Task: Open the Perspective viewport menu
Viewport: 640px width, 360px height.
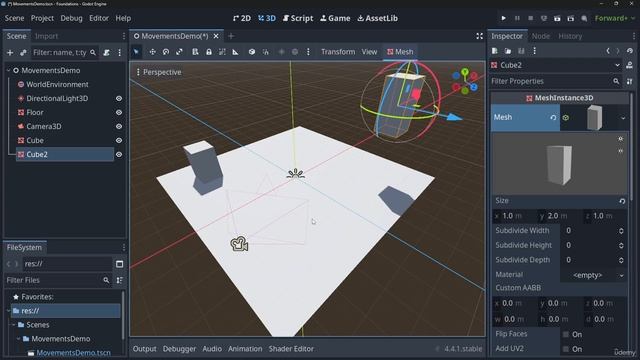Action: (x=159, y=72)
